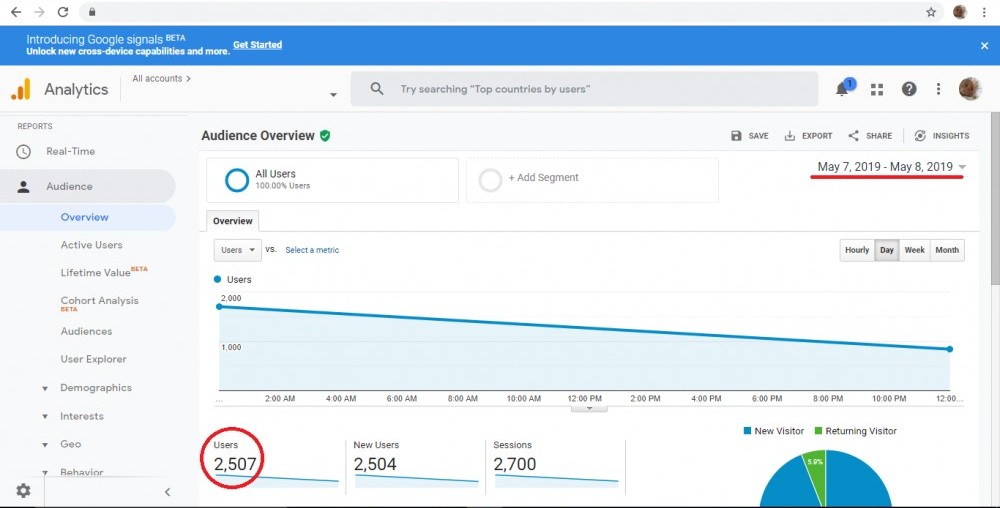The height and width of the screenshot is (508, 1000).
Task: Click SHARE report button
Action: click(x=870, y=136)
